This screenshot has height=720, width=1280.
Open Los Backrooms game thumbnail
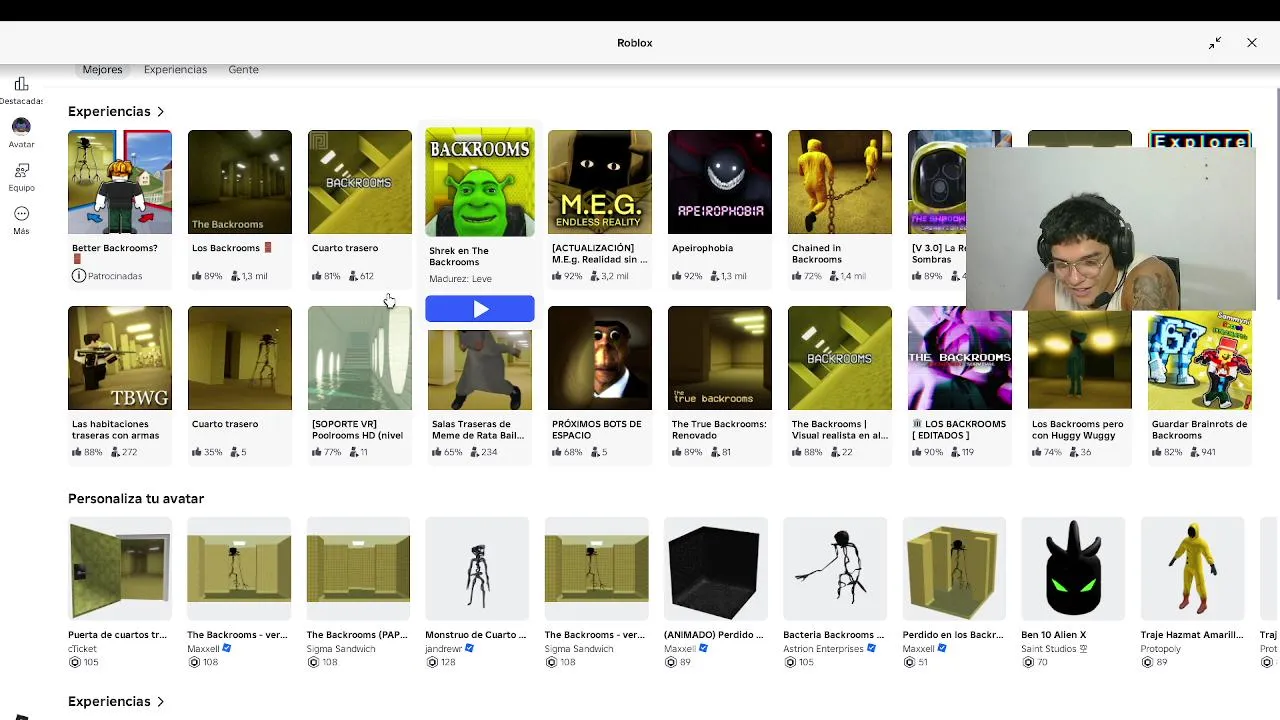(x=240, y=182)
